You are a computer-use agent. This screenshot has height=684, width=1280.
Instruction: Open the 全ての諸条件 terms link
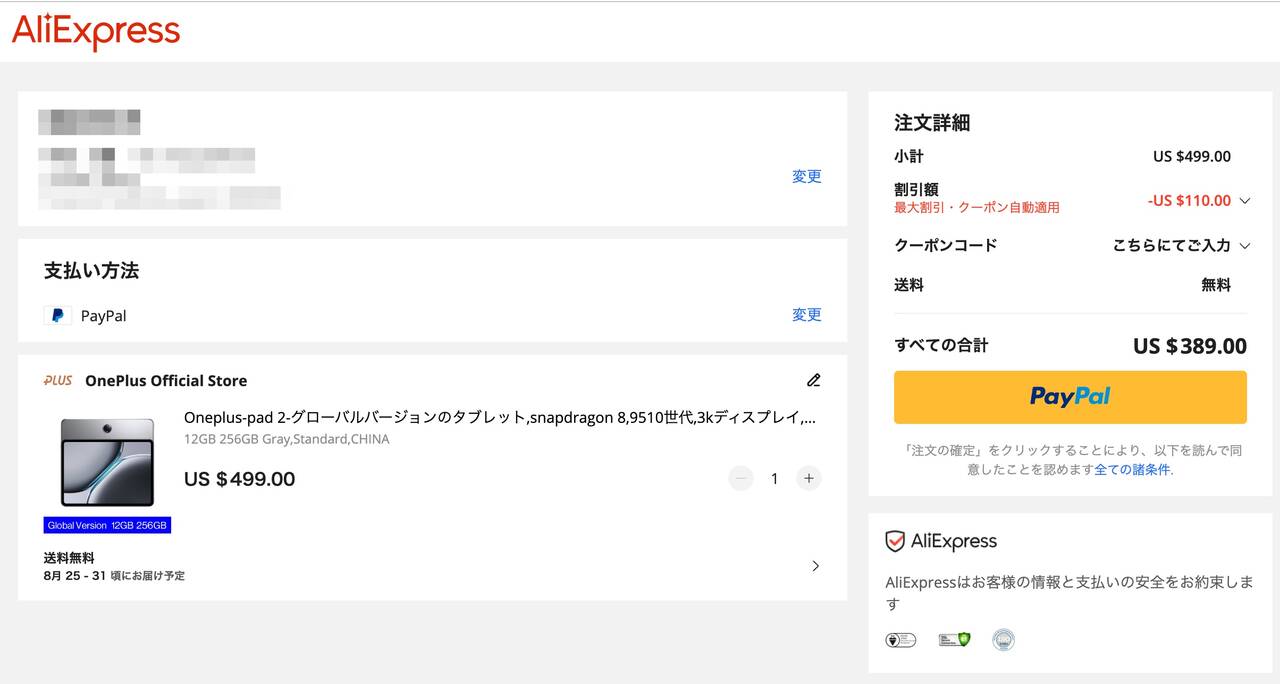1131,470
